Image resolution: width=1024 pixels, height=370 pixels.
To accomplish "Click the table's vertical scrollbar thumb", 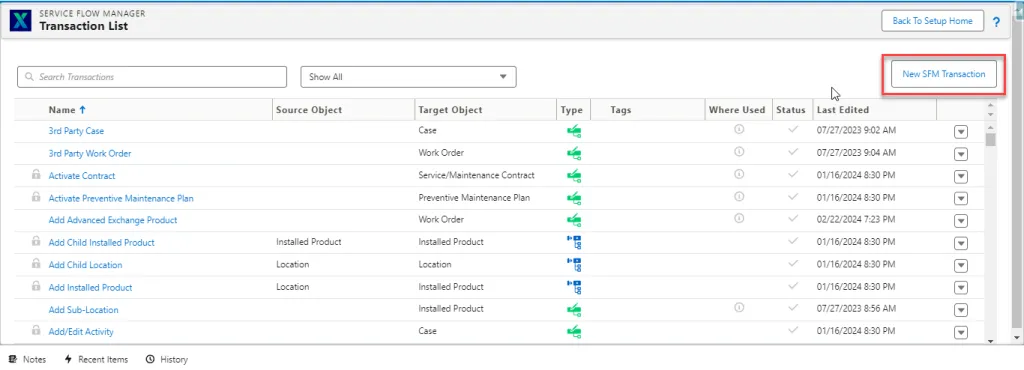I will coord(991,140).
